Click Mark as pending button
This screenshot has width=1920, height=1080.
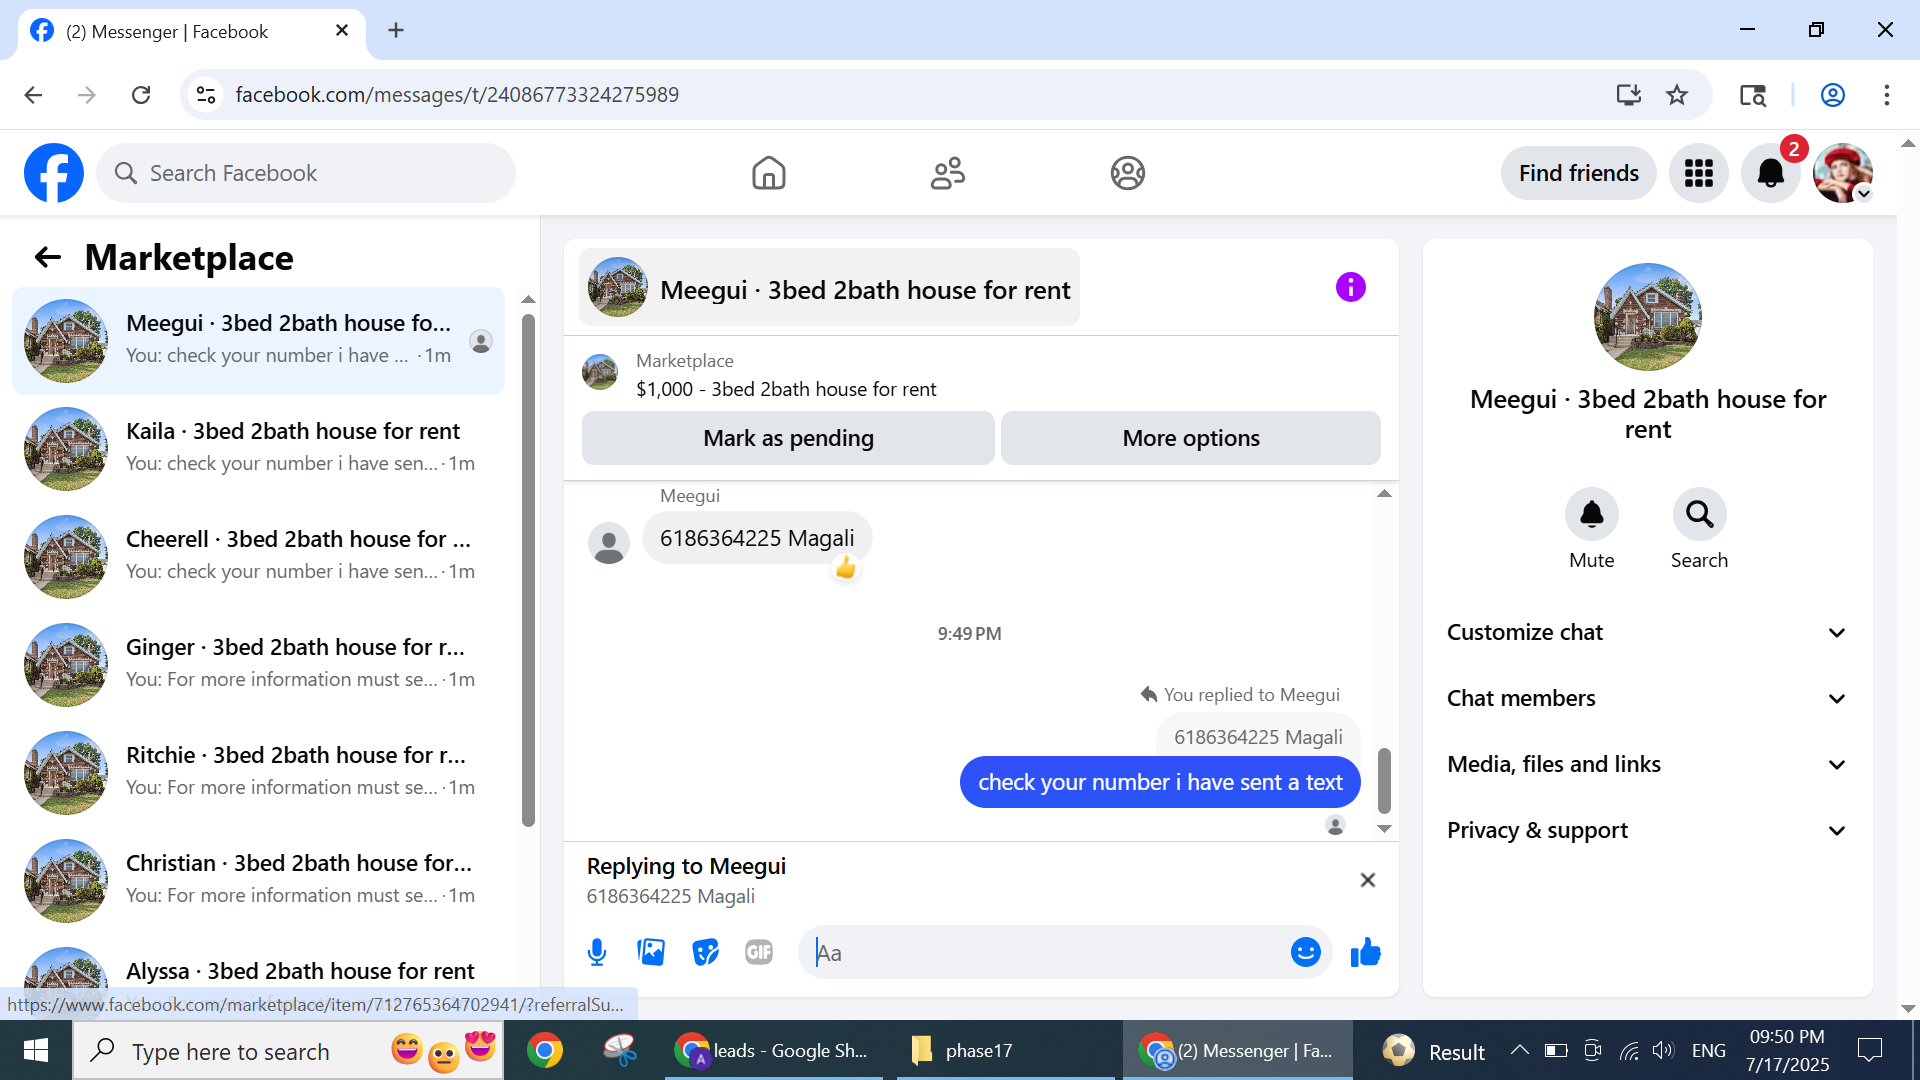(x=788, y=438)
